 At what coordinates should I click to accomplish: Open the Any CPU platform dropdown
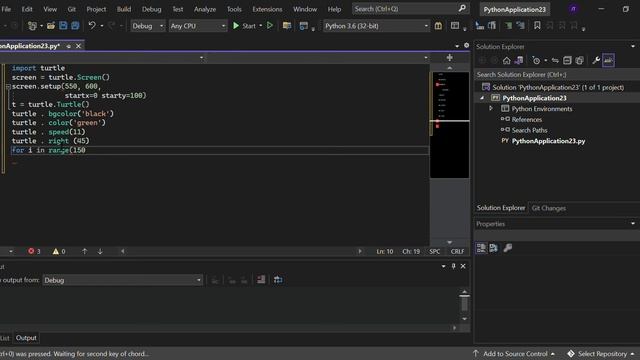(x=198, y=26)
